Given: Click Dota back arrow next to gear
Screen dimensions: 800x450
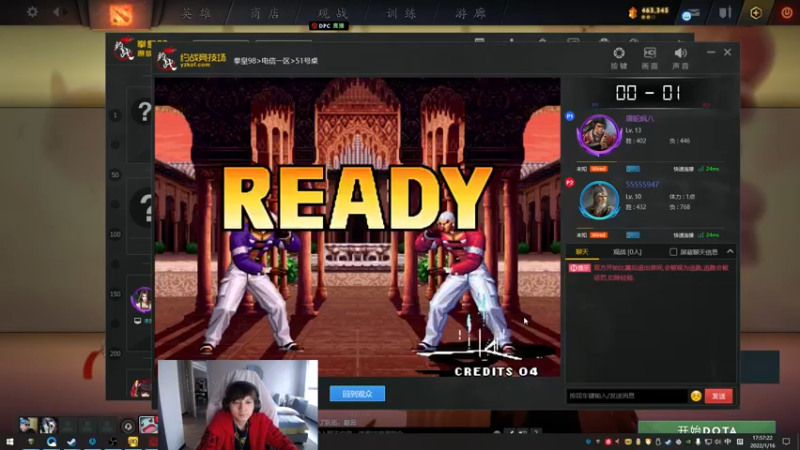Looking at the screenshot, I should point(56,11).
